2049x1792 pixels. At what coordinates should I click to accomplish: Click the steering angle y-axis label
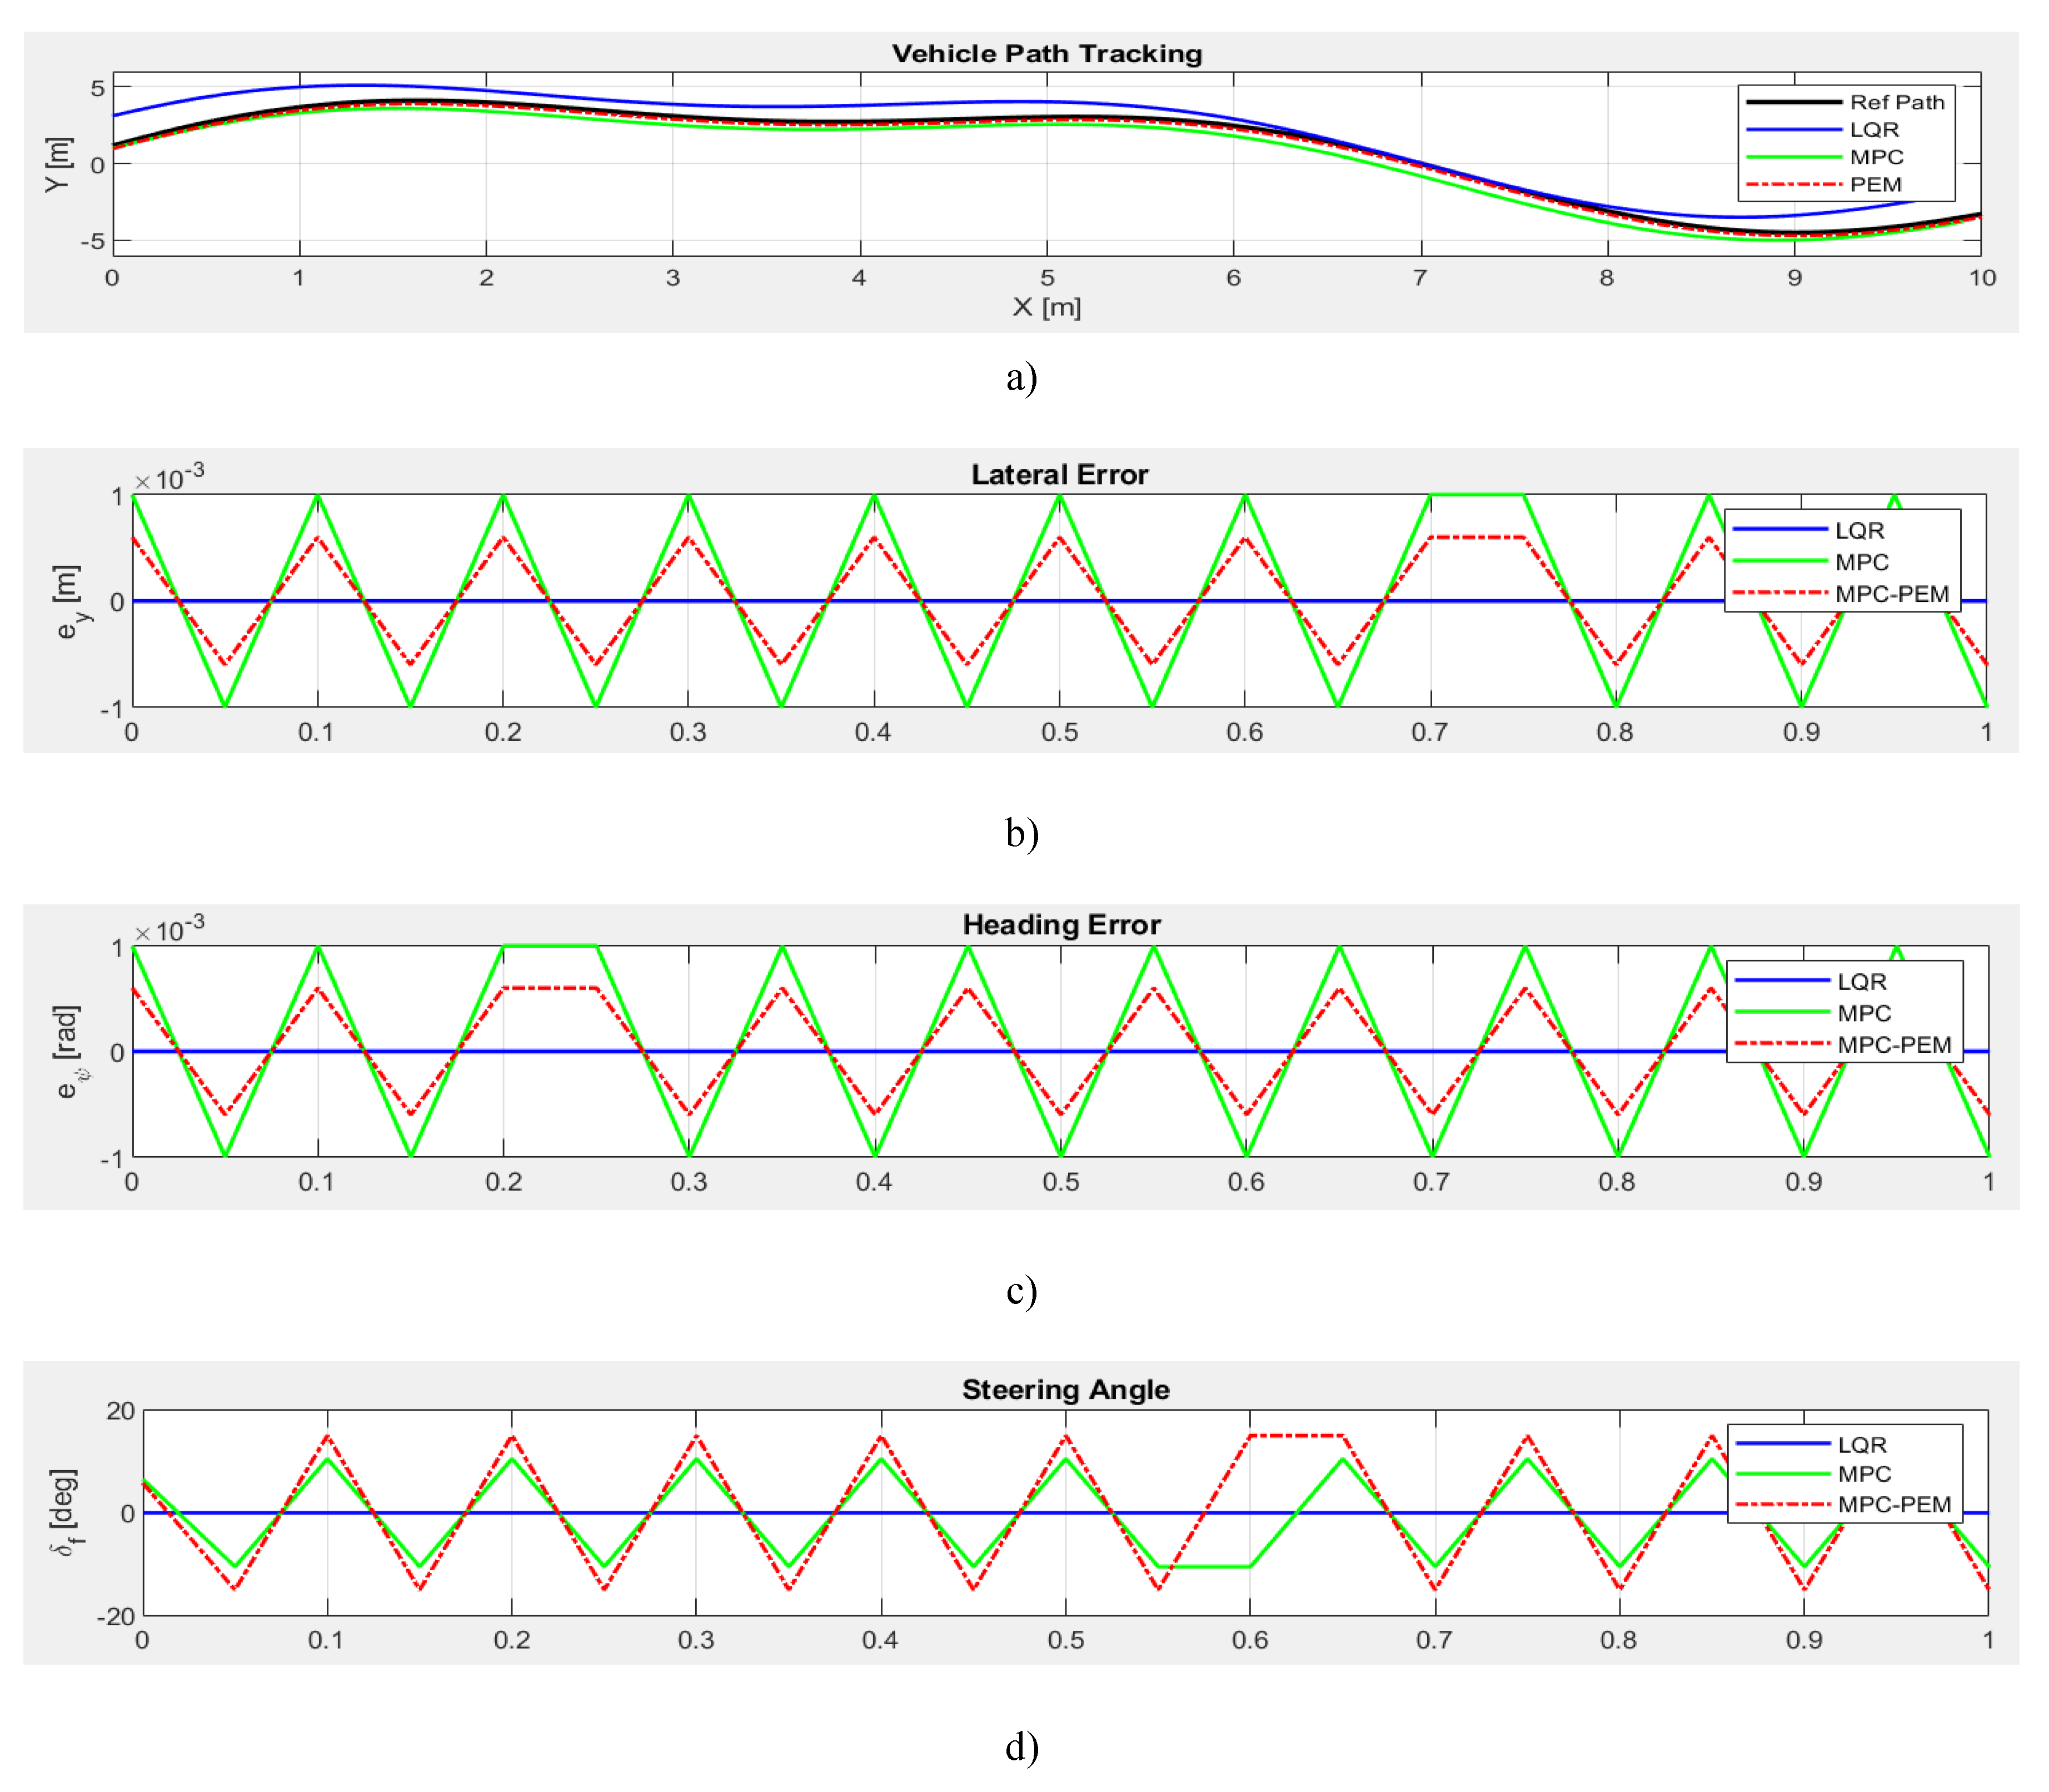click(x=66, y=1512)
